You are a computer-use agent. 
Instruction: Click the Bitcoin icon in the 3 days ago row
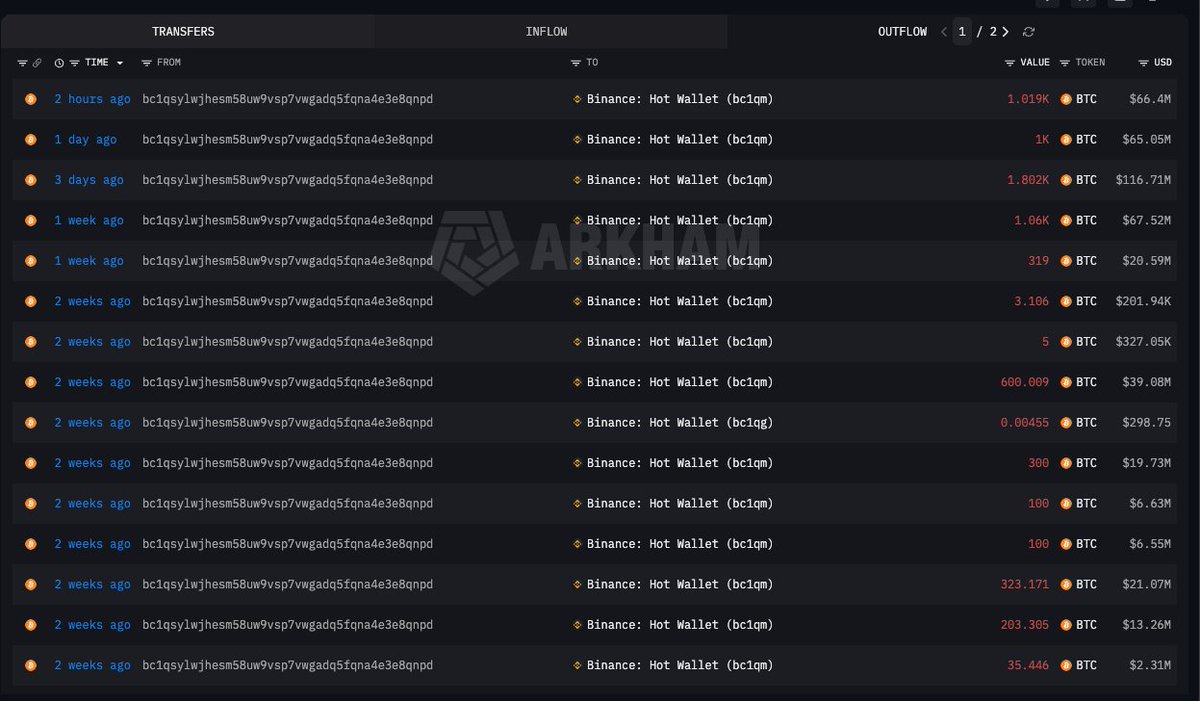30,180
